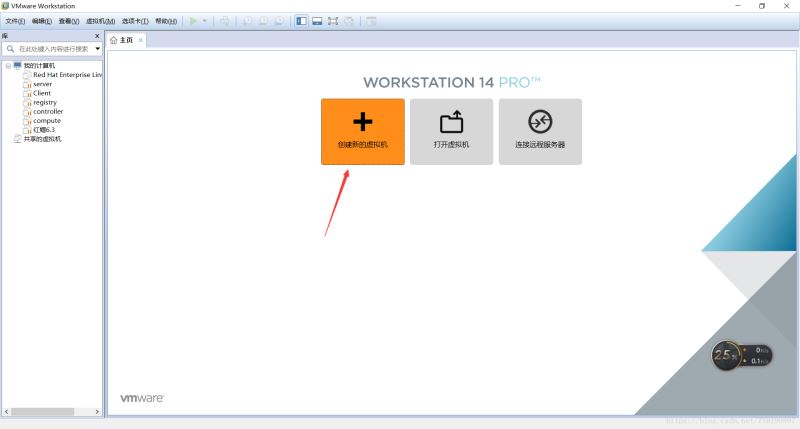This screenshot has width=800, height=429.
Task: Select Red Hat Enterprise Linux VM
Action: (67, 75)
